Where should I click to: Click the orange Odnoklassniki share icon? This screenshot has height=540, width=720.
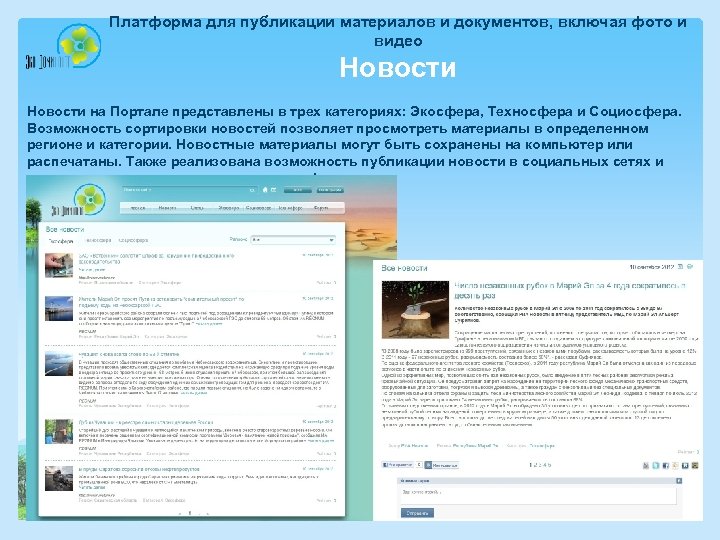675,466
